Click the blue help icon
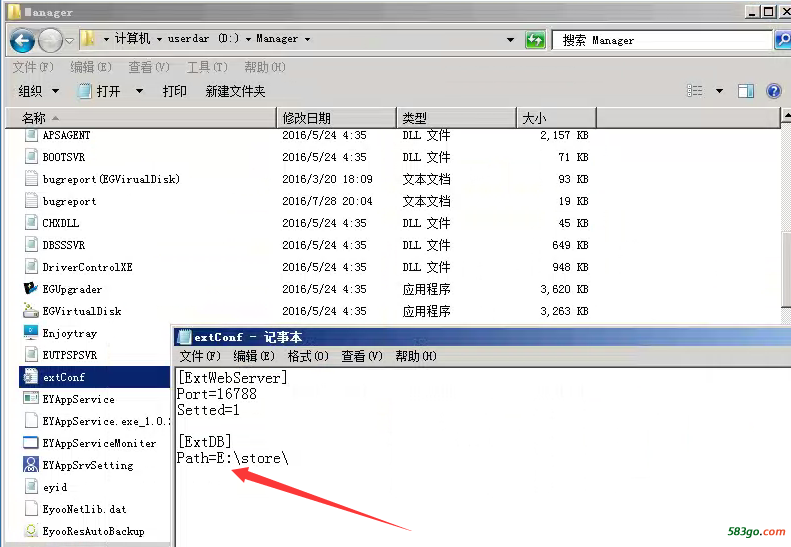 point(773,91)
